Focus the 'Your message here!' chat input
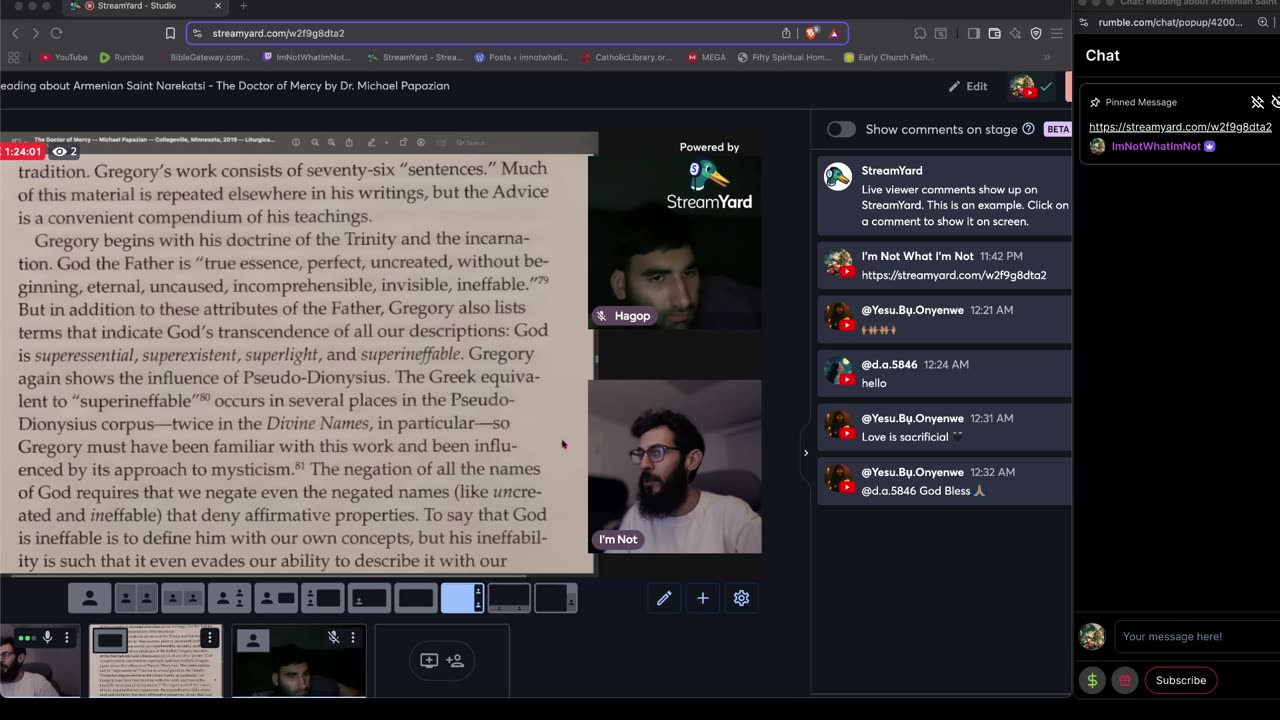 pyautogui.click(x=1196, y=636)
